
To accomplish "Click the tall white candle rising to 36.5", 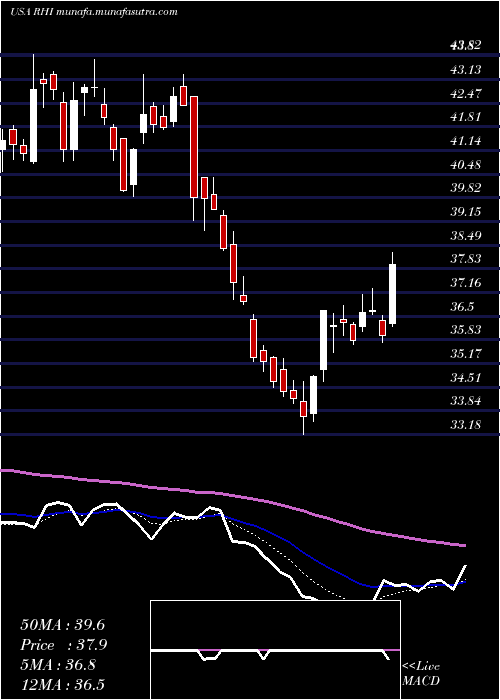I will click(x=323, y=340).
